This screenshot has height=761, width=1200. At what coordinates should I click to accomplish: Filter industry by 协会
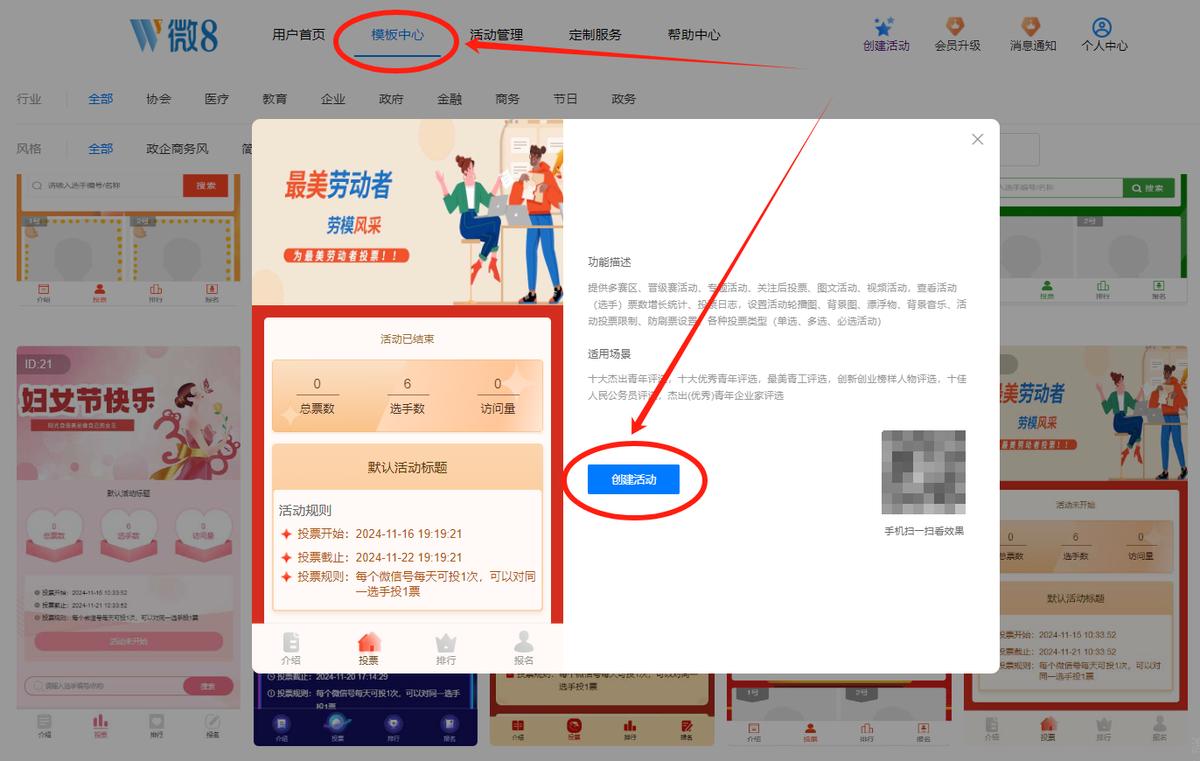click(x=158, y=99)
